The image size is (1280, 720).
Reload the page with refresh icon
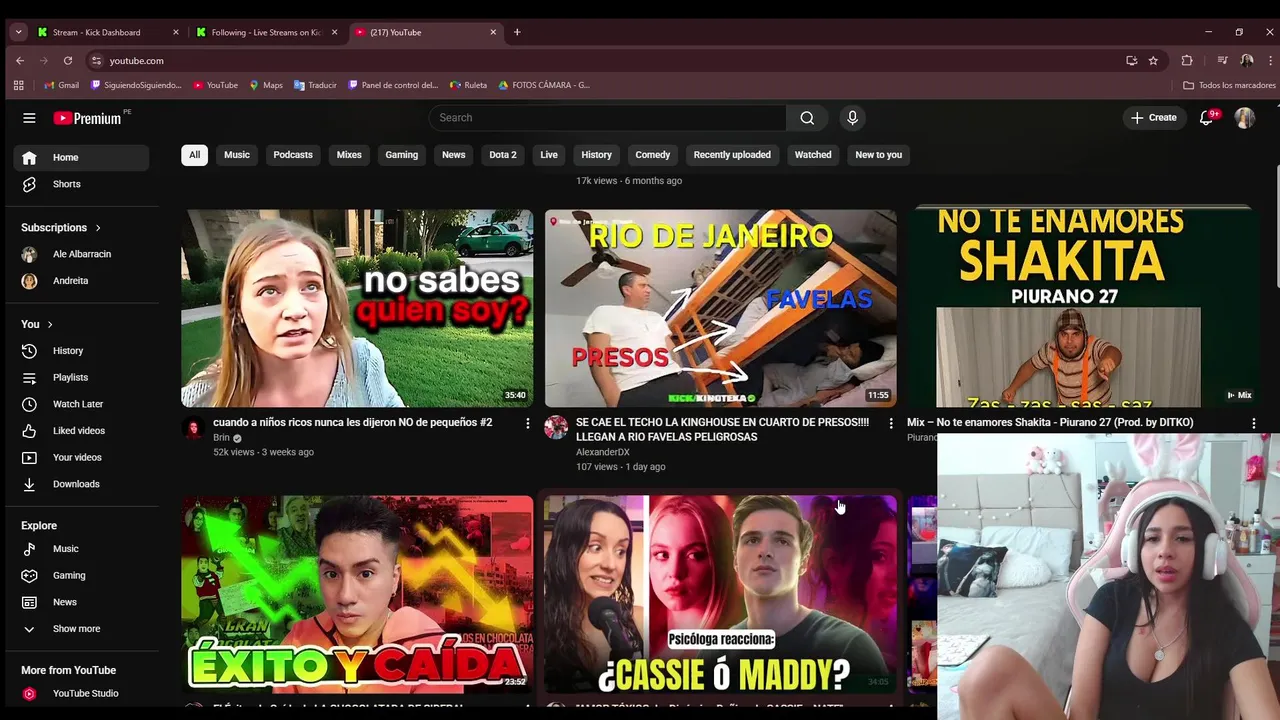click(x=68, y=60)
